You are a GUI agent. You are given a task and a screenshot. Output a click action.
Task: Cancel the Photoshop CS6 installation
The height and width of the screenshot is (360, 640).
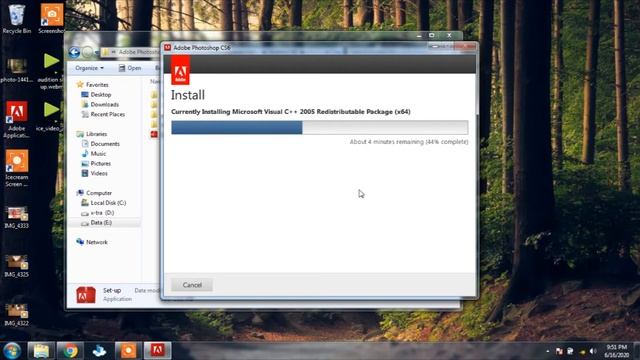(192, 285)
